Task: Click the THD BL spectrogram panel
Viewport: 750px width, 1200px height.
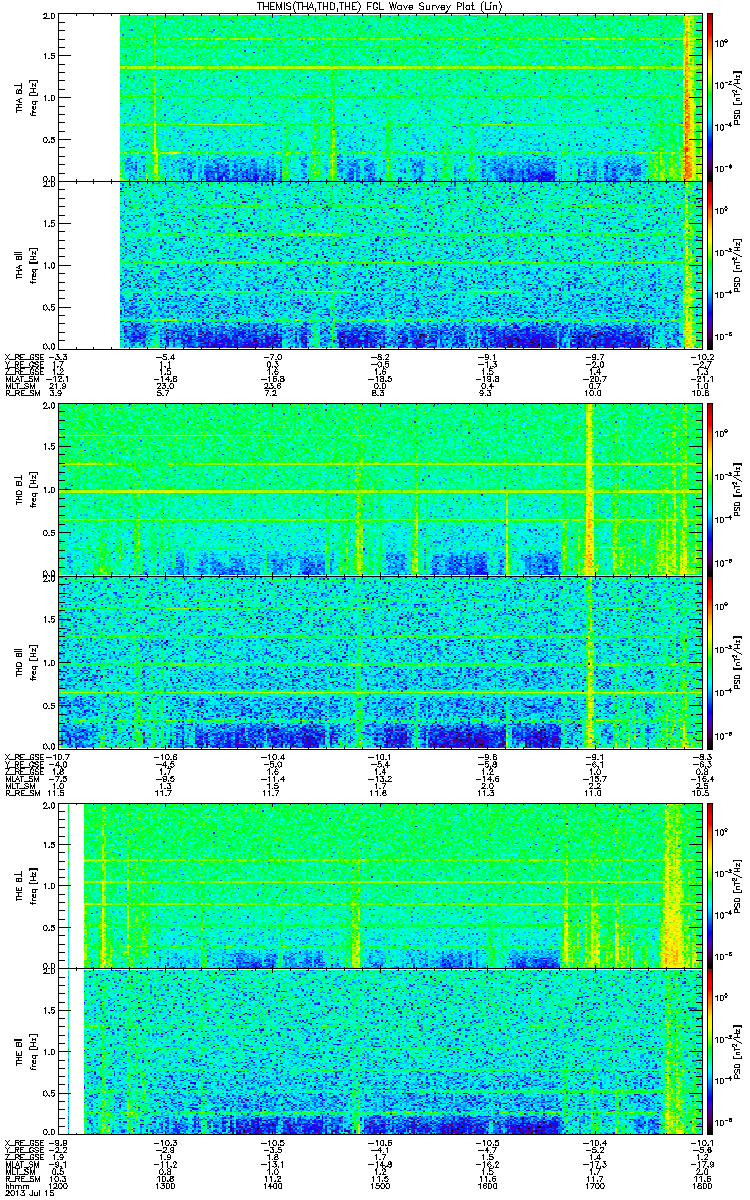Action: pyautogui.click(x=380, y=488)
